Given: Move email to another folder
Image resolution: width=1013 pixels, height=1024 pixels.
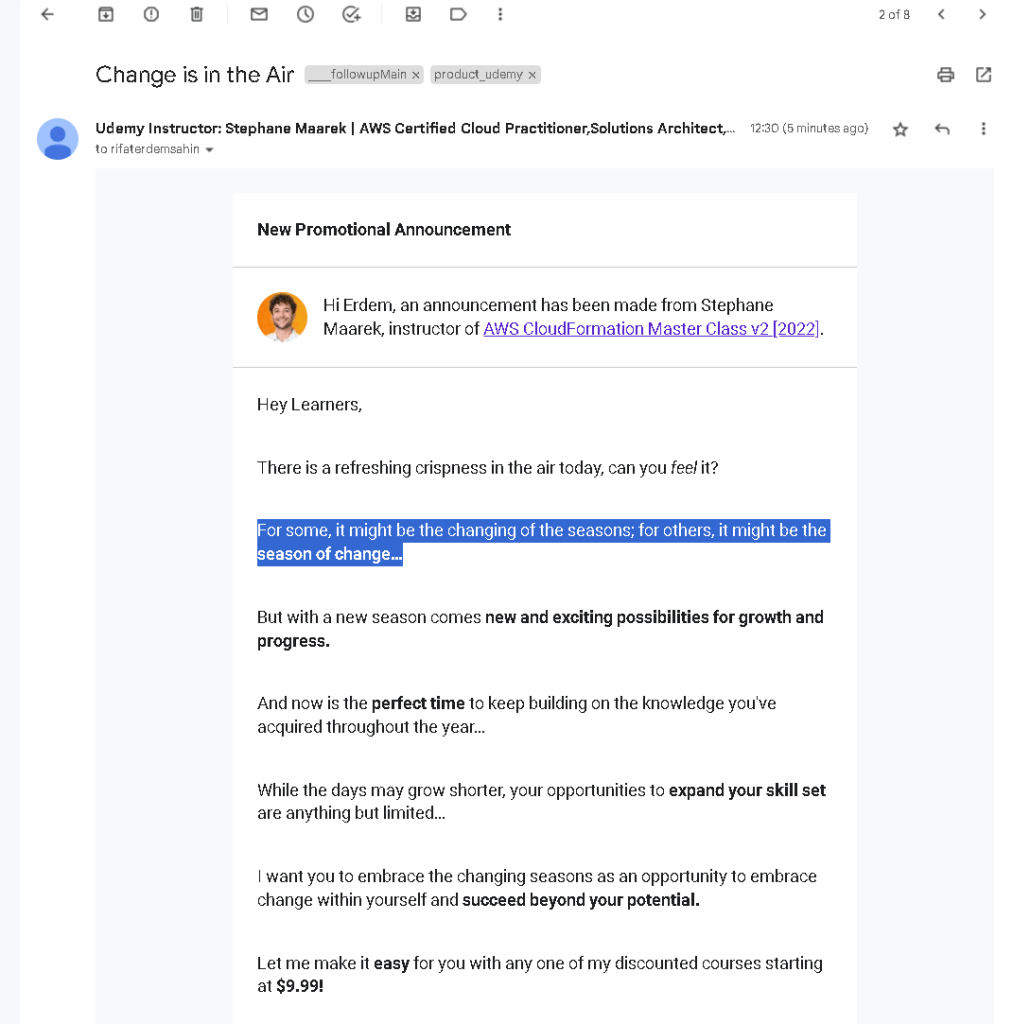Looking at the screenshot, I should [413, 14].
